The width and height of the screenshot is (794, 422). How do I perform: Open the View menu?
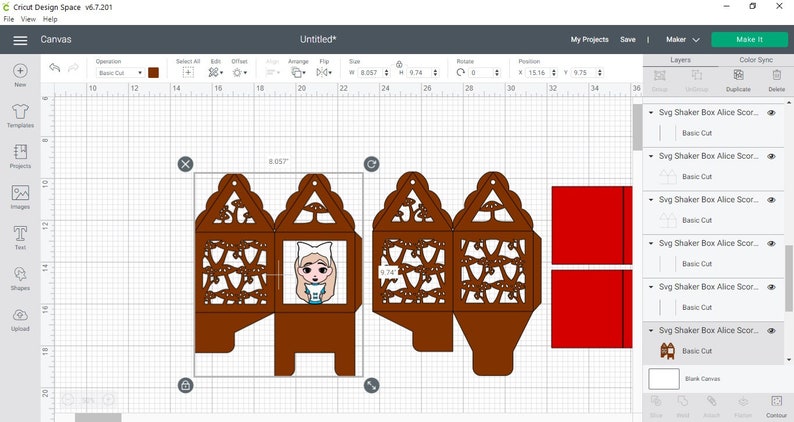tap(28, 19)
